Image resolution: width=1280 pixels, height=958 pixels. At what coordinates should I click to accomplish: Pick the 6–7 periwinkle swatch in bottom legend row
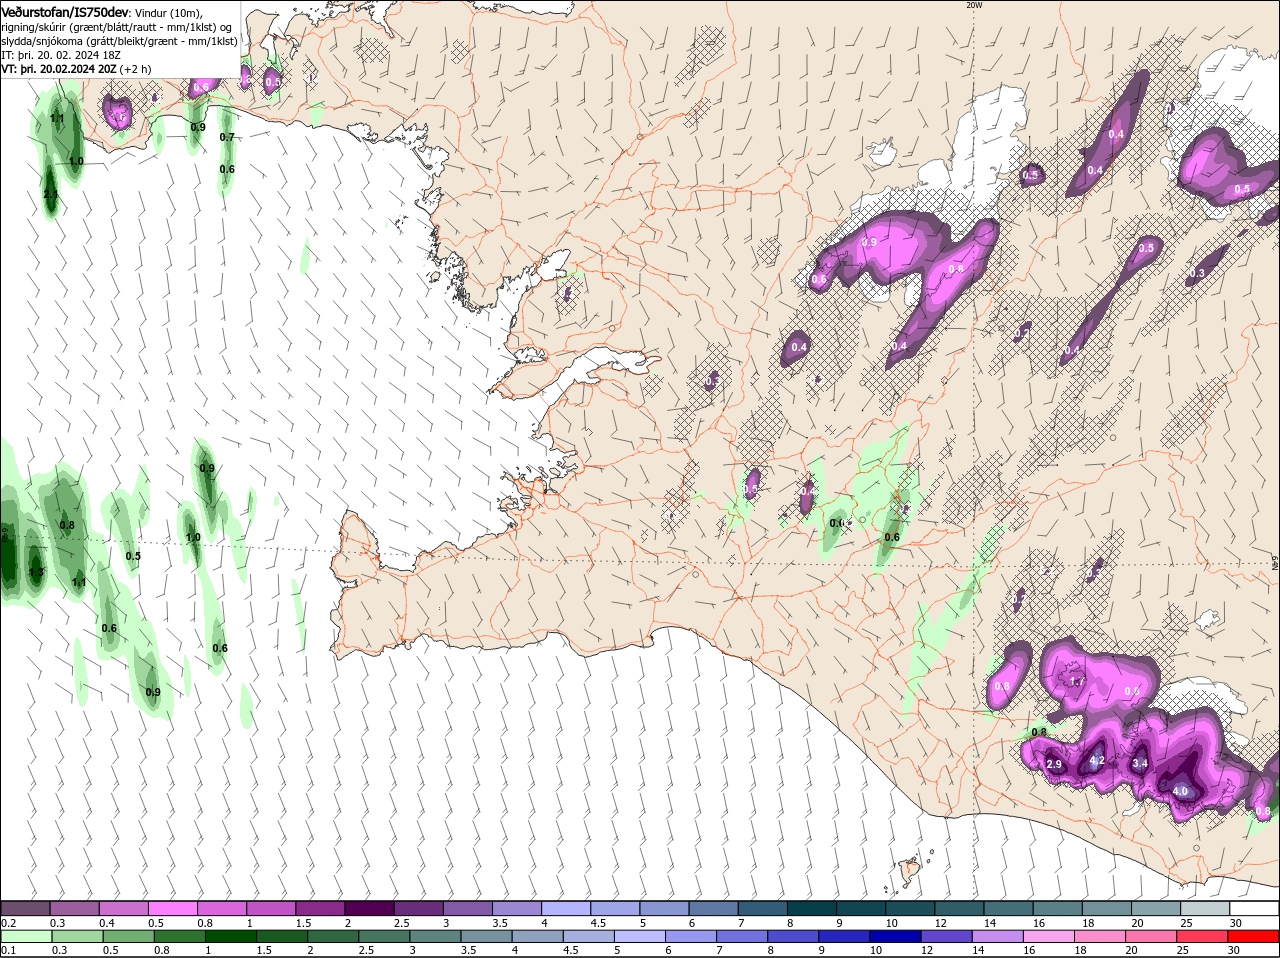pos(692,936)
